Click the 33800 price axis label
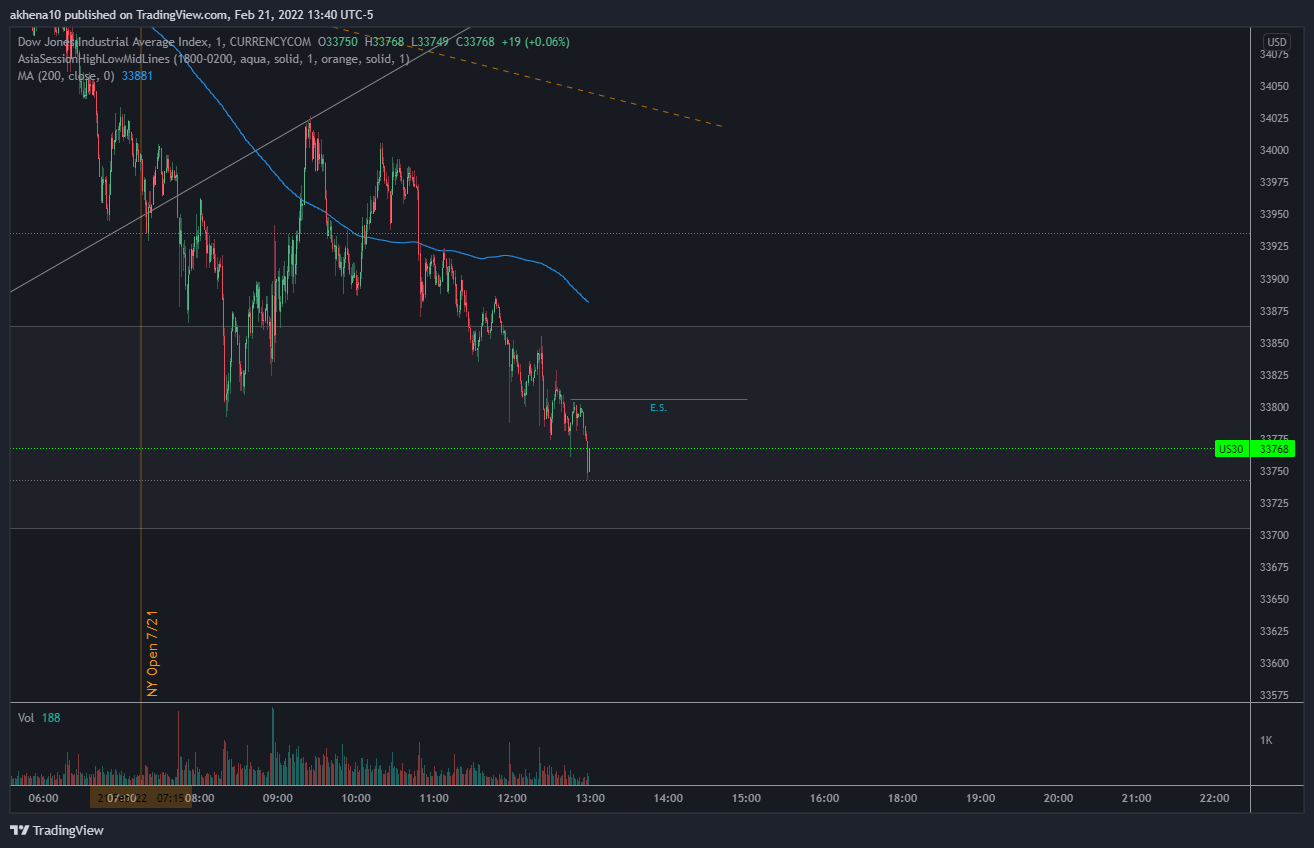This screenshot has height=848, width=1314. click(x=1273, y=407)
